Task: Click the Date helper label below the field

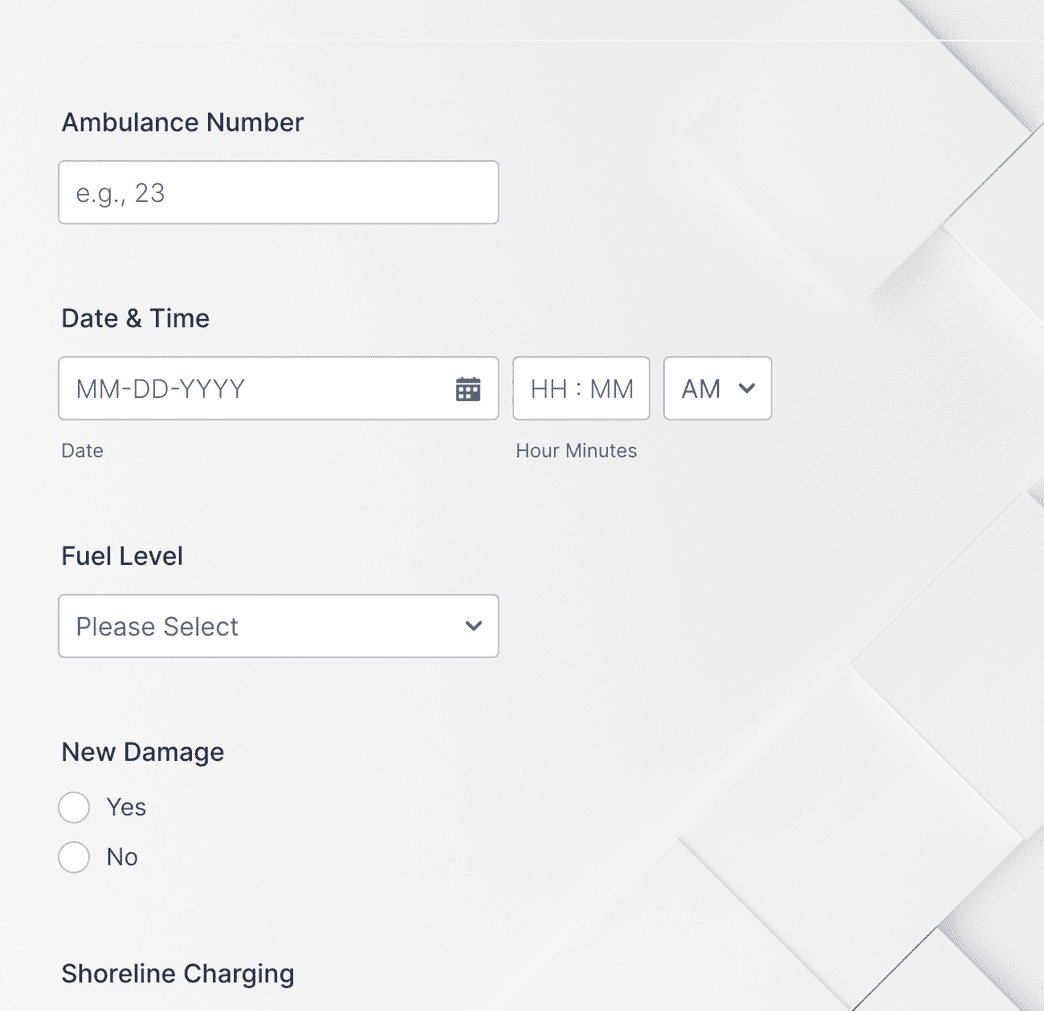Action: click(x=81, y=450)
